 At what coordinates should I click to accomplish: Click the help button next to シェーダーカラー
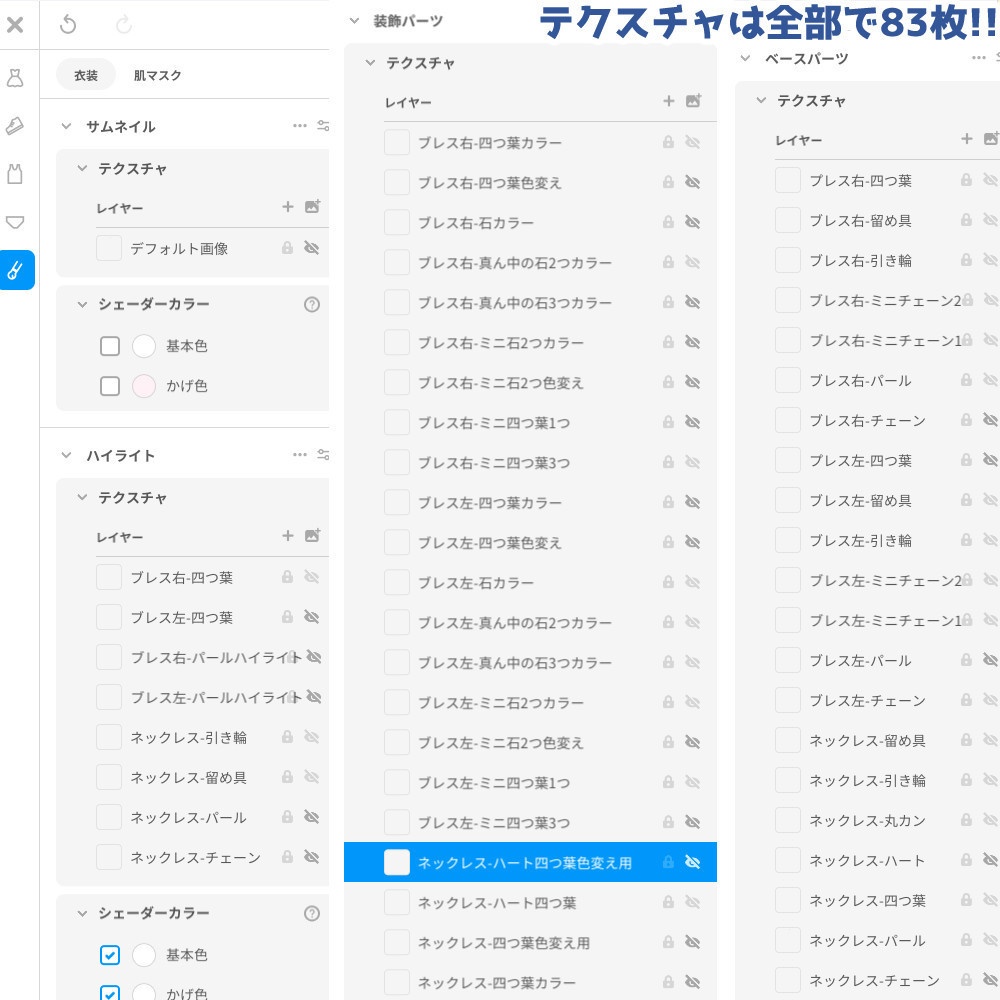point(312,304)
